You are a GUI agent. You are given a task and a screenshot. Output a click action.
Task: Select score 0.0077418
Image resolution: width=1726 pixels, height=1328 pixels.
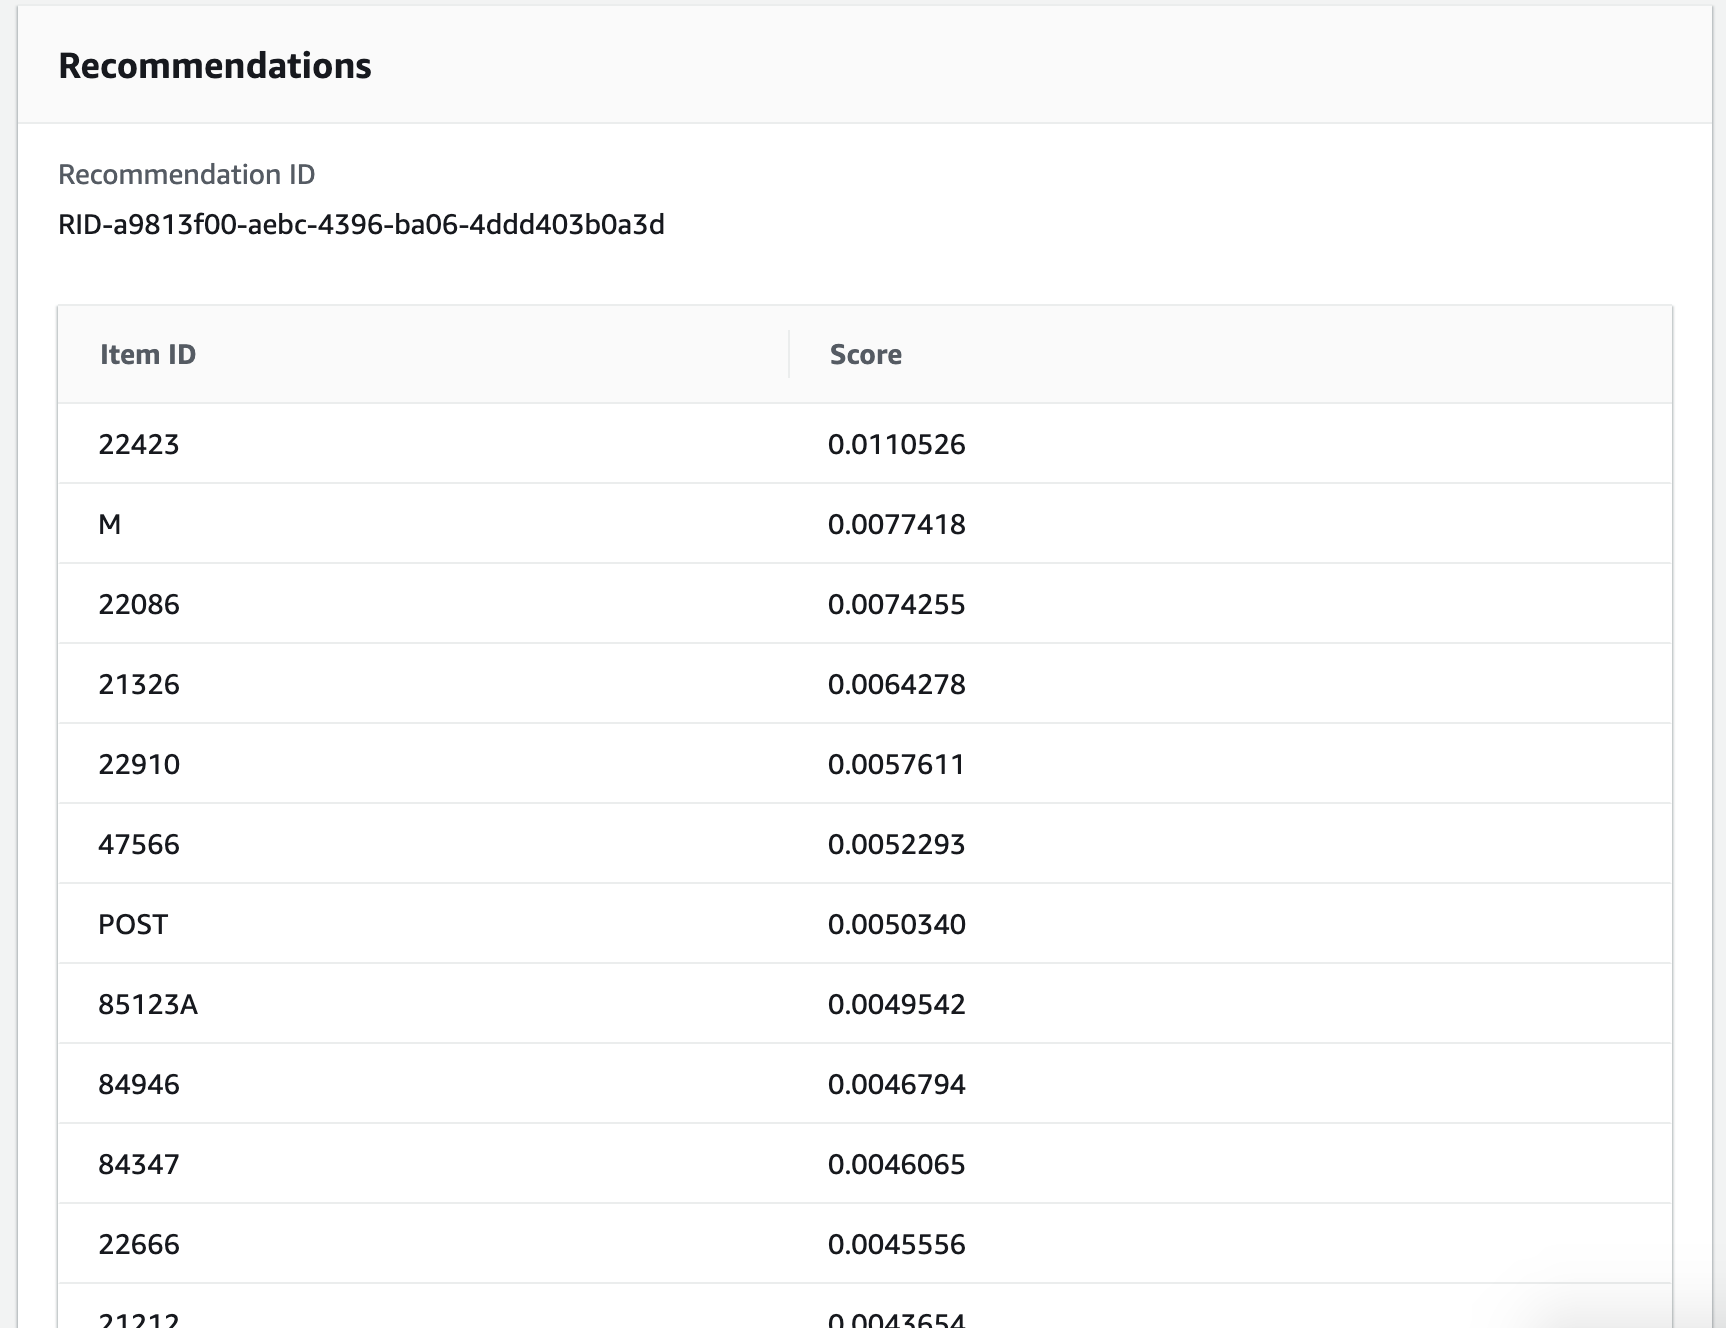pos(897,524)
